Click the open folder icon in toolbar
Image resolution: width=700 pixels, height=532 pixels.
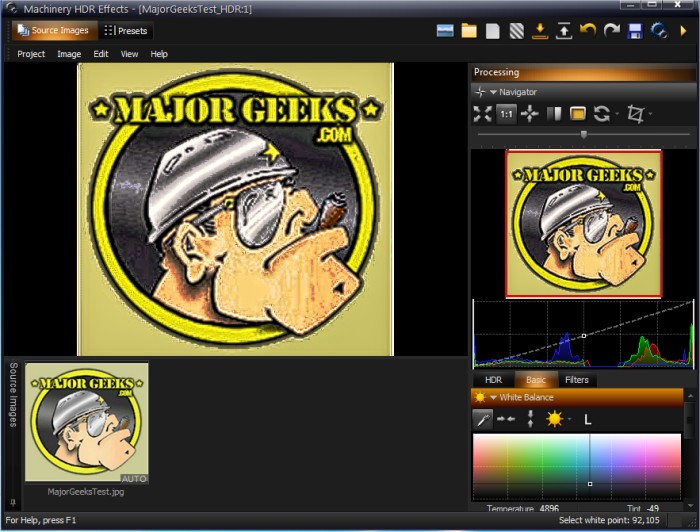pos(469,31)
